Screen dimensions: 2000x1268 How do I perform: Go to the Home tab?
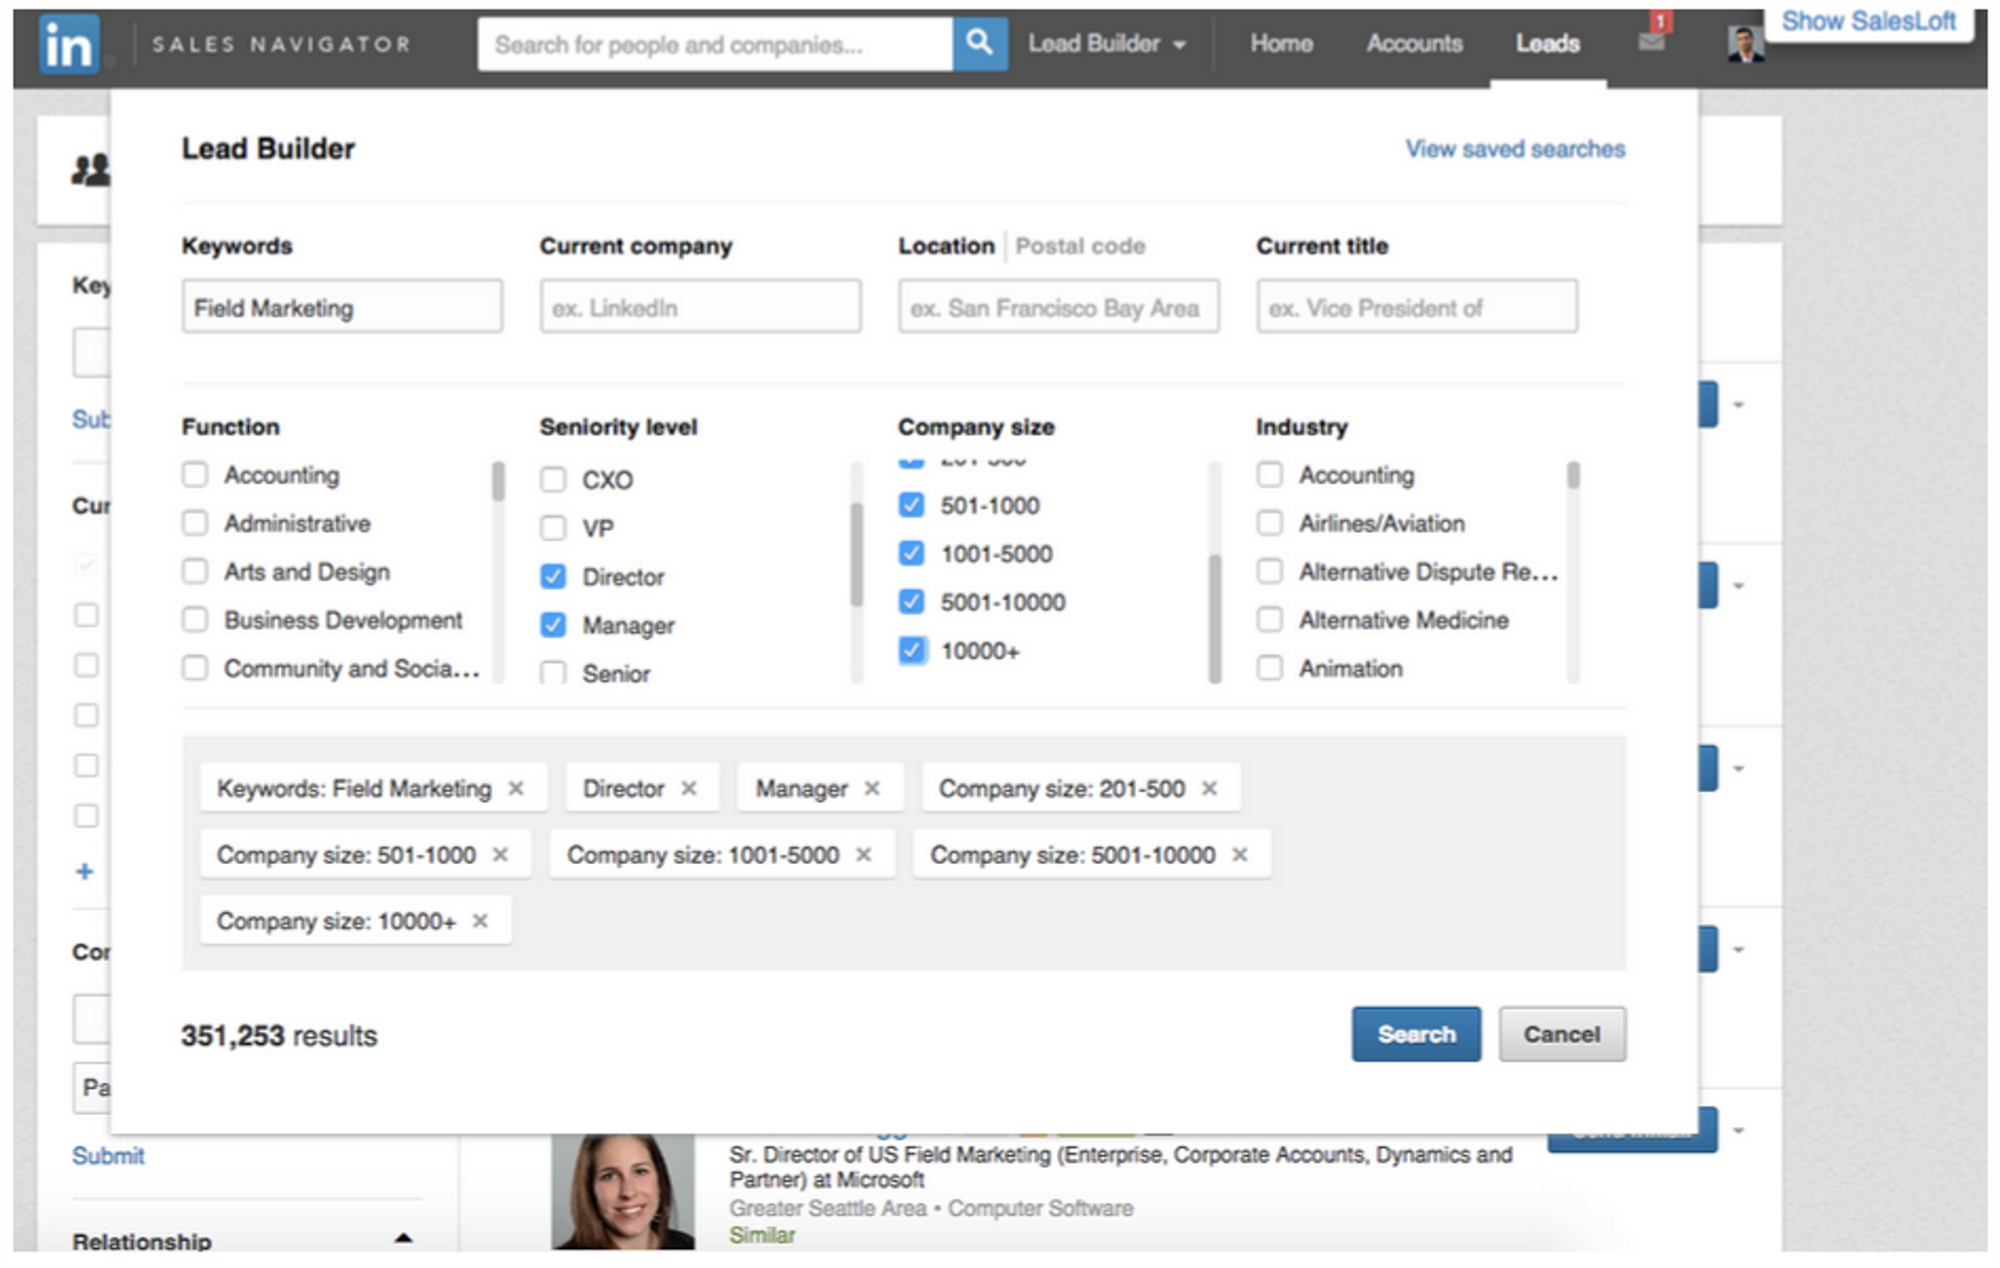1281,44
